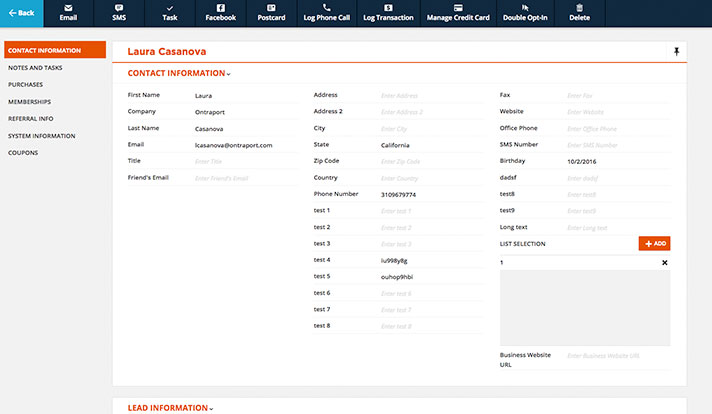The width and height of the screenshot is (712, 414).
Task: Click the test 3 field
Action: (432, 244)
